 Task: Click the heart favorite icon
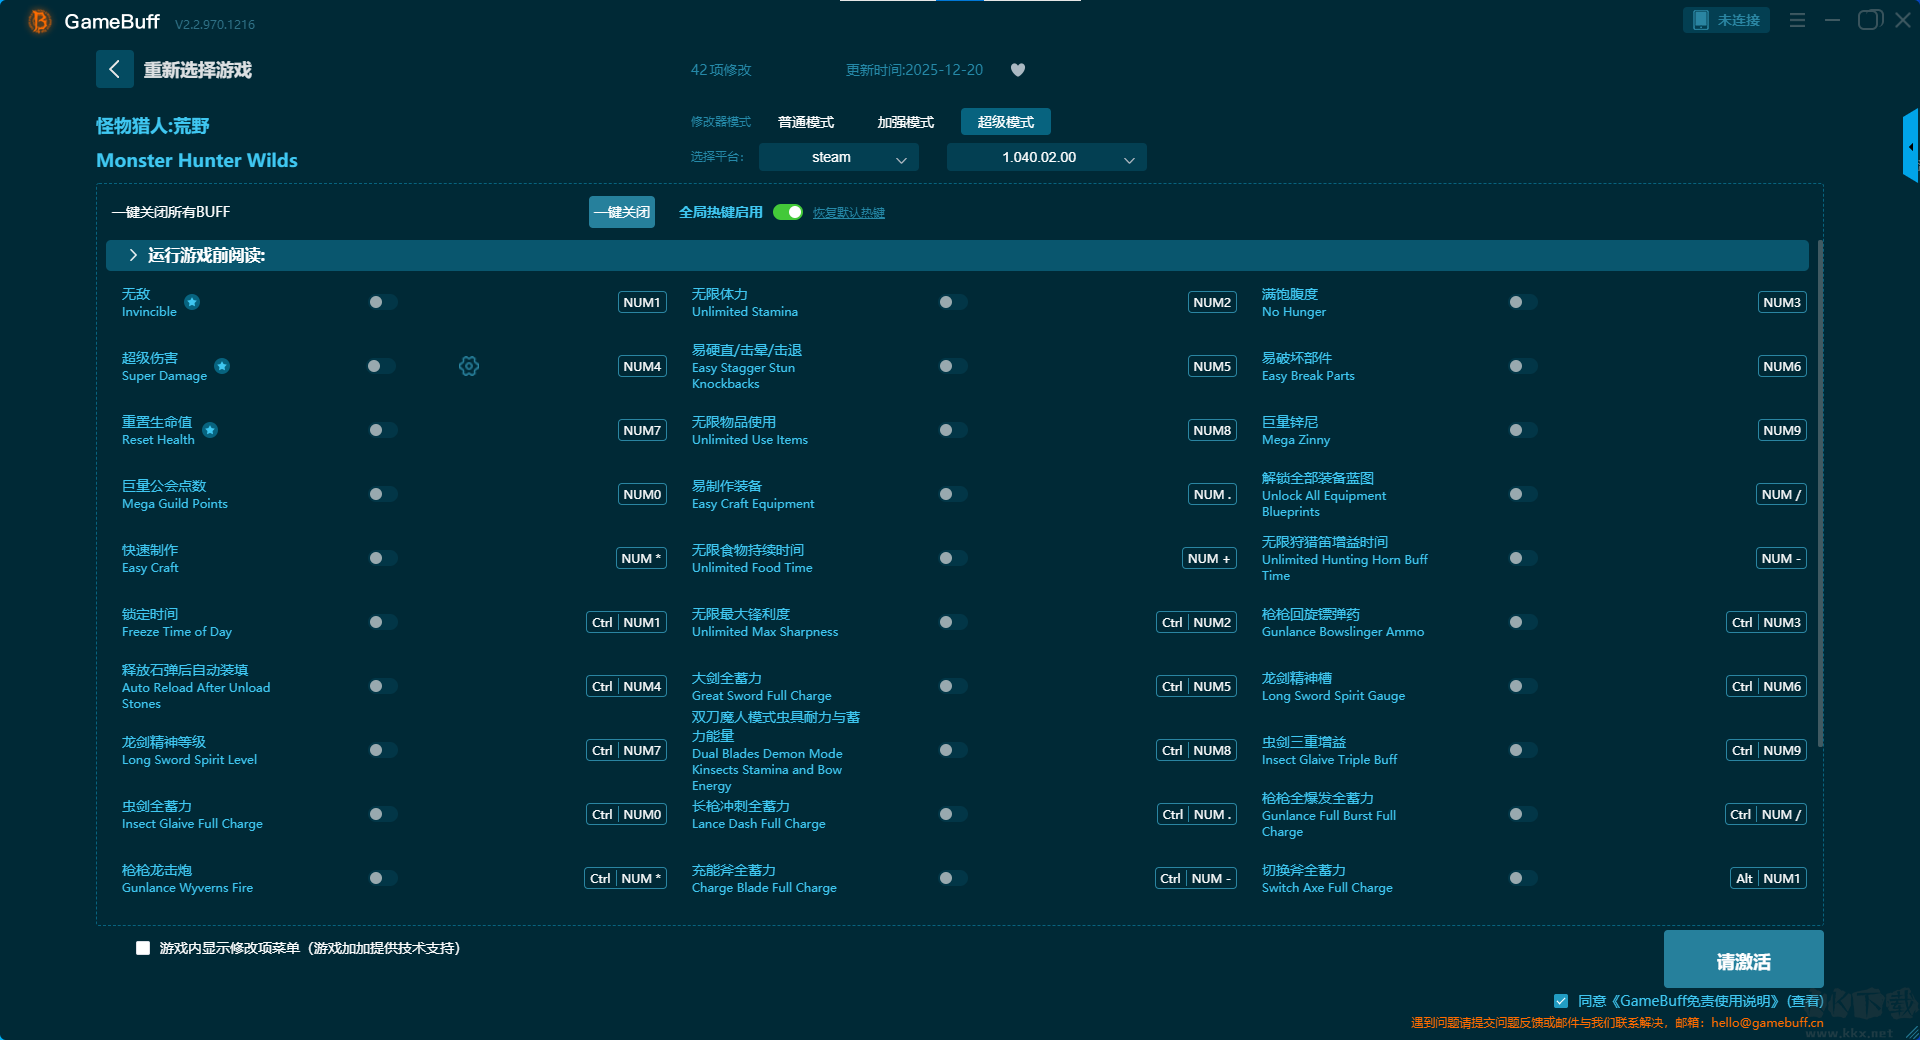(1018, 70)
